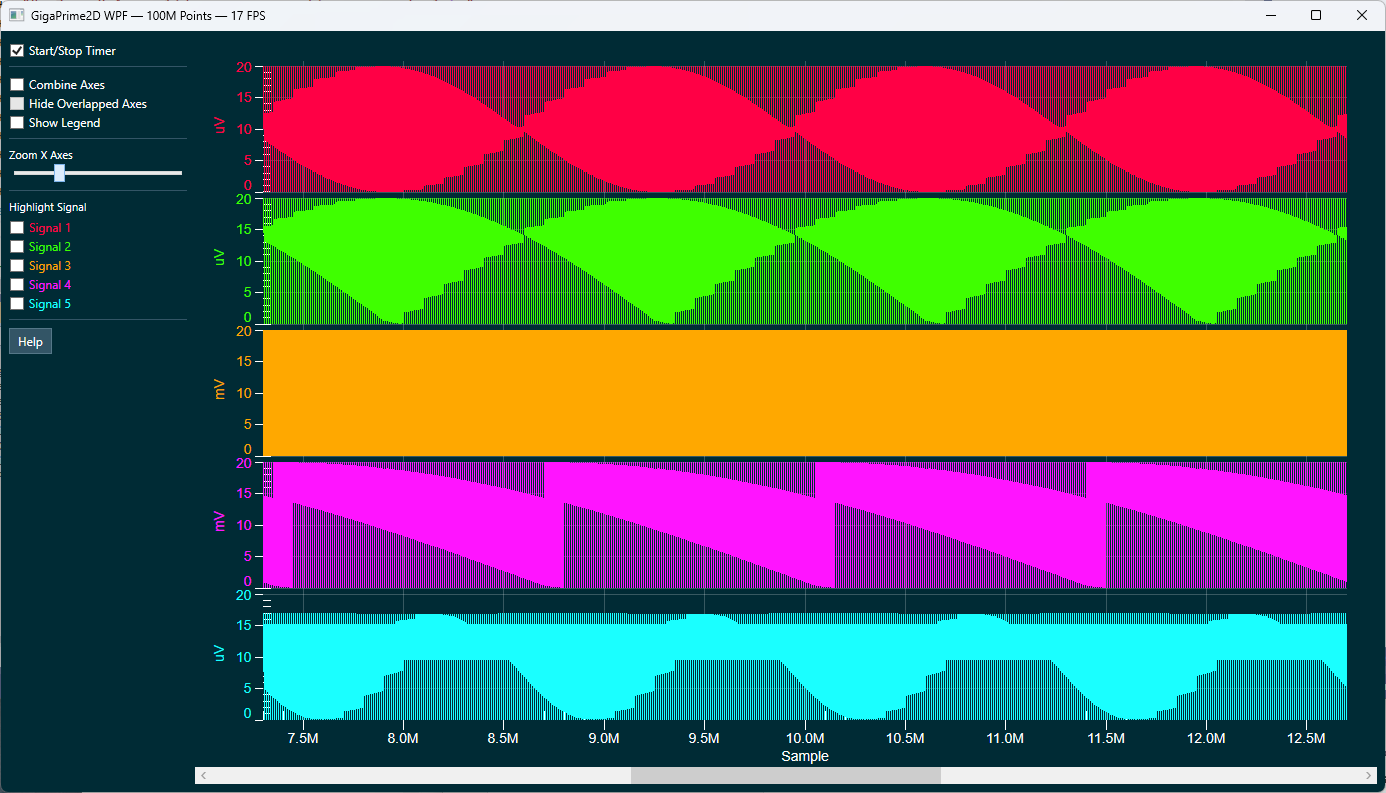This screenshot has height=793, width=1386.
Task: Click the 11.5M X axis tick label
Action: [x=1106, y=738]
